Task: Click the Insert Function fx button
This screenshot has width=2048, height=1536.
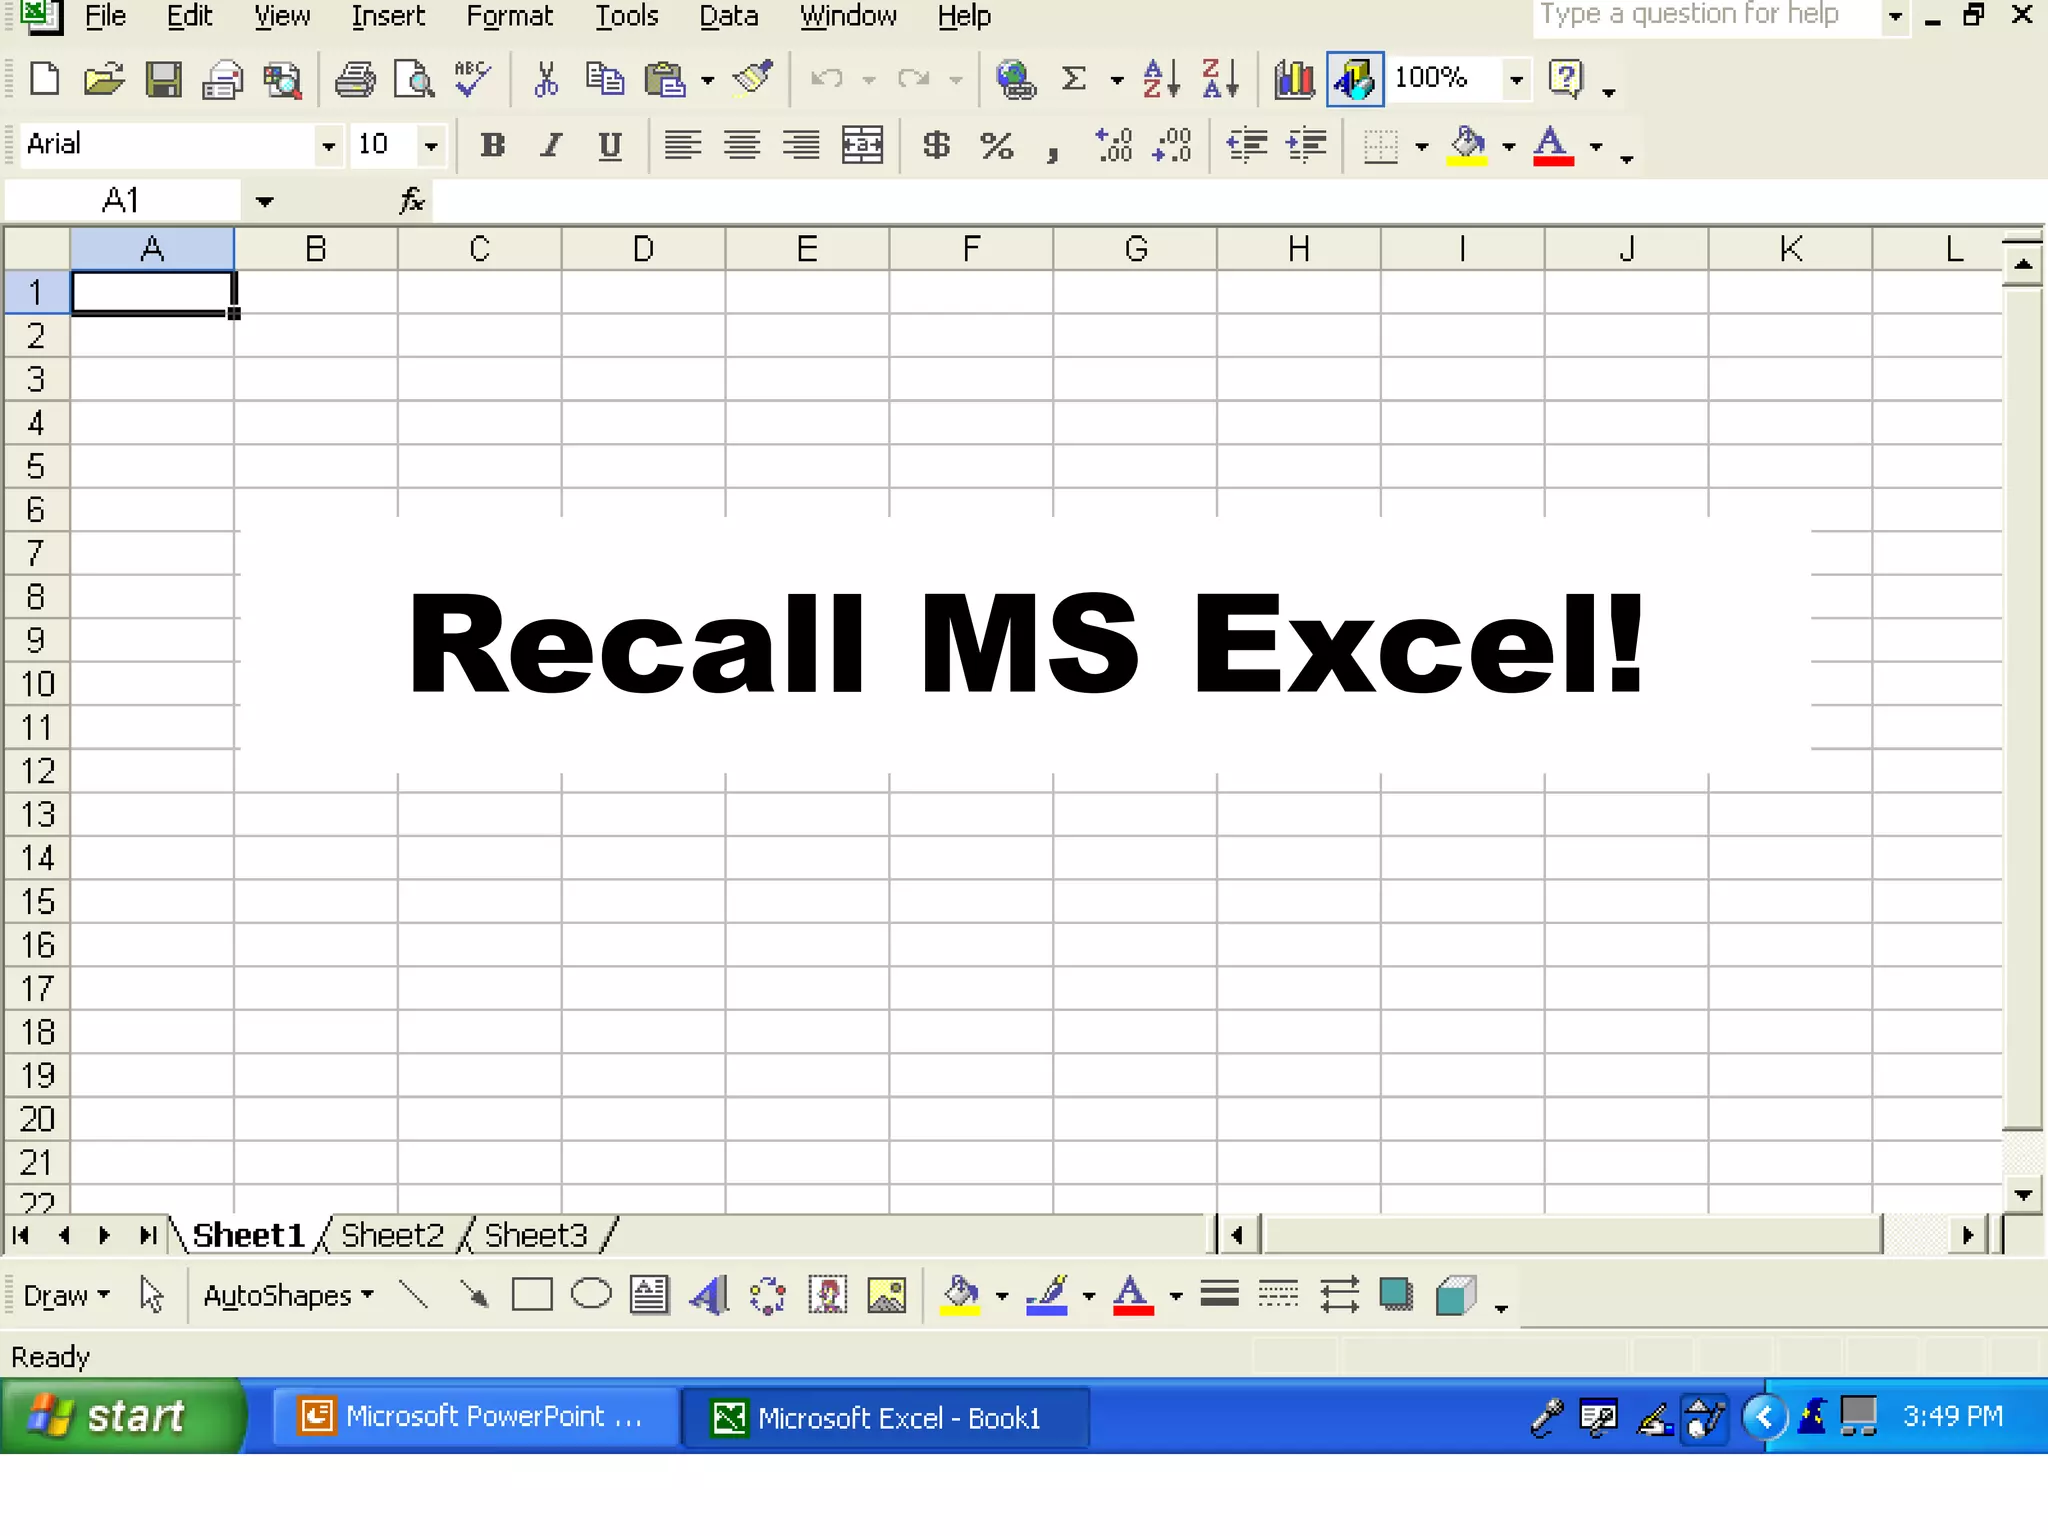Action: pyautogui.click(x=412, y=201)
